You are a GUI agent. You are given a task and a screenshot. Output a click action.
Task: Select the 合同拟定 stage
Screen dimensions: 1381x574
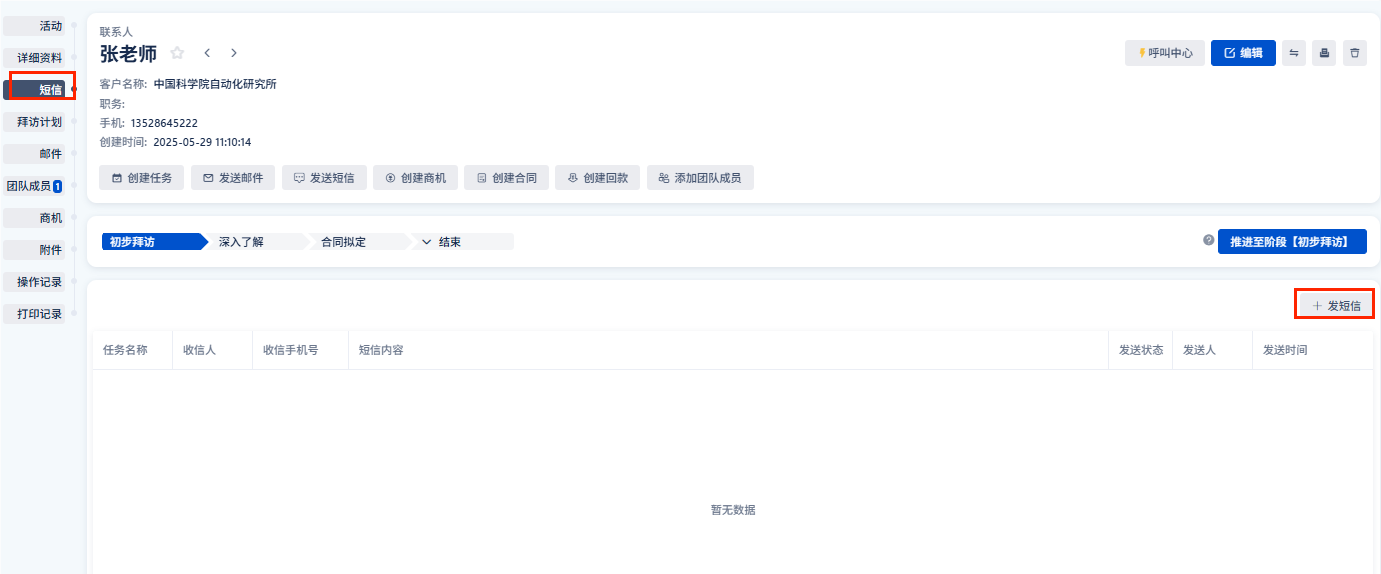(x=358, y=242)
